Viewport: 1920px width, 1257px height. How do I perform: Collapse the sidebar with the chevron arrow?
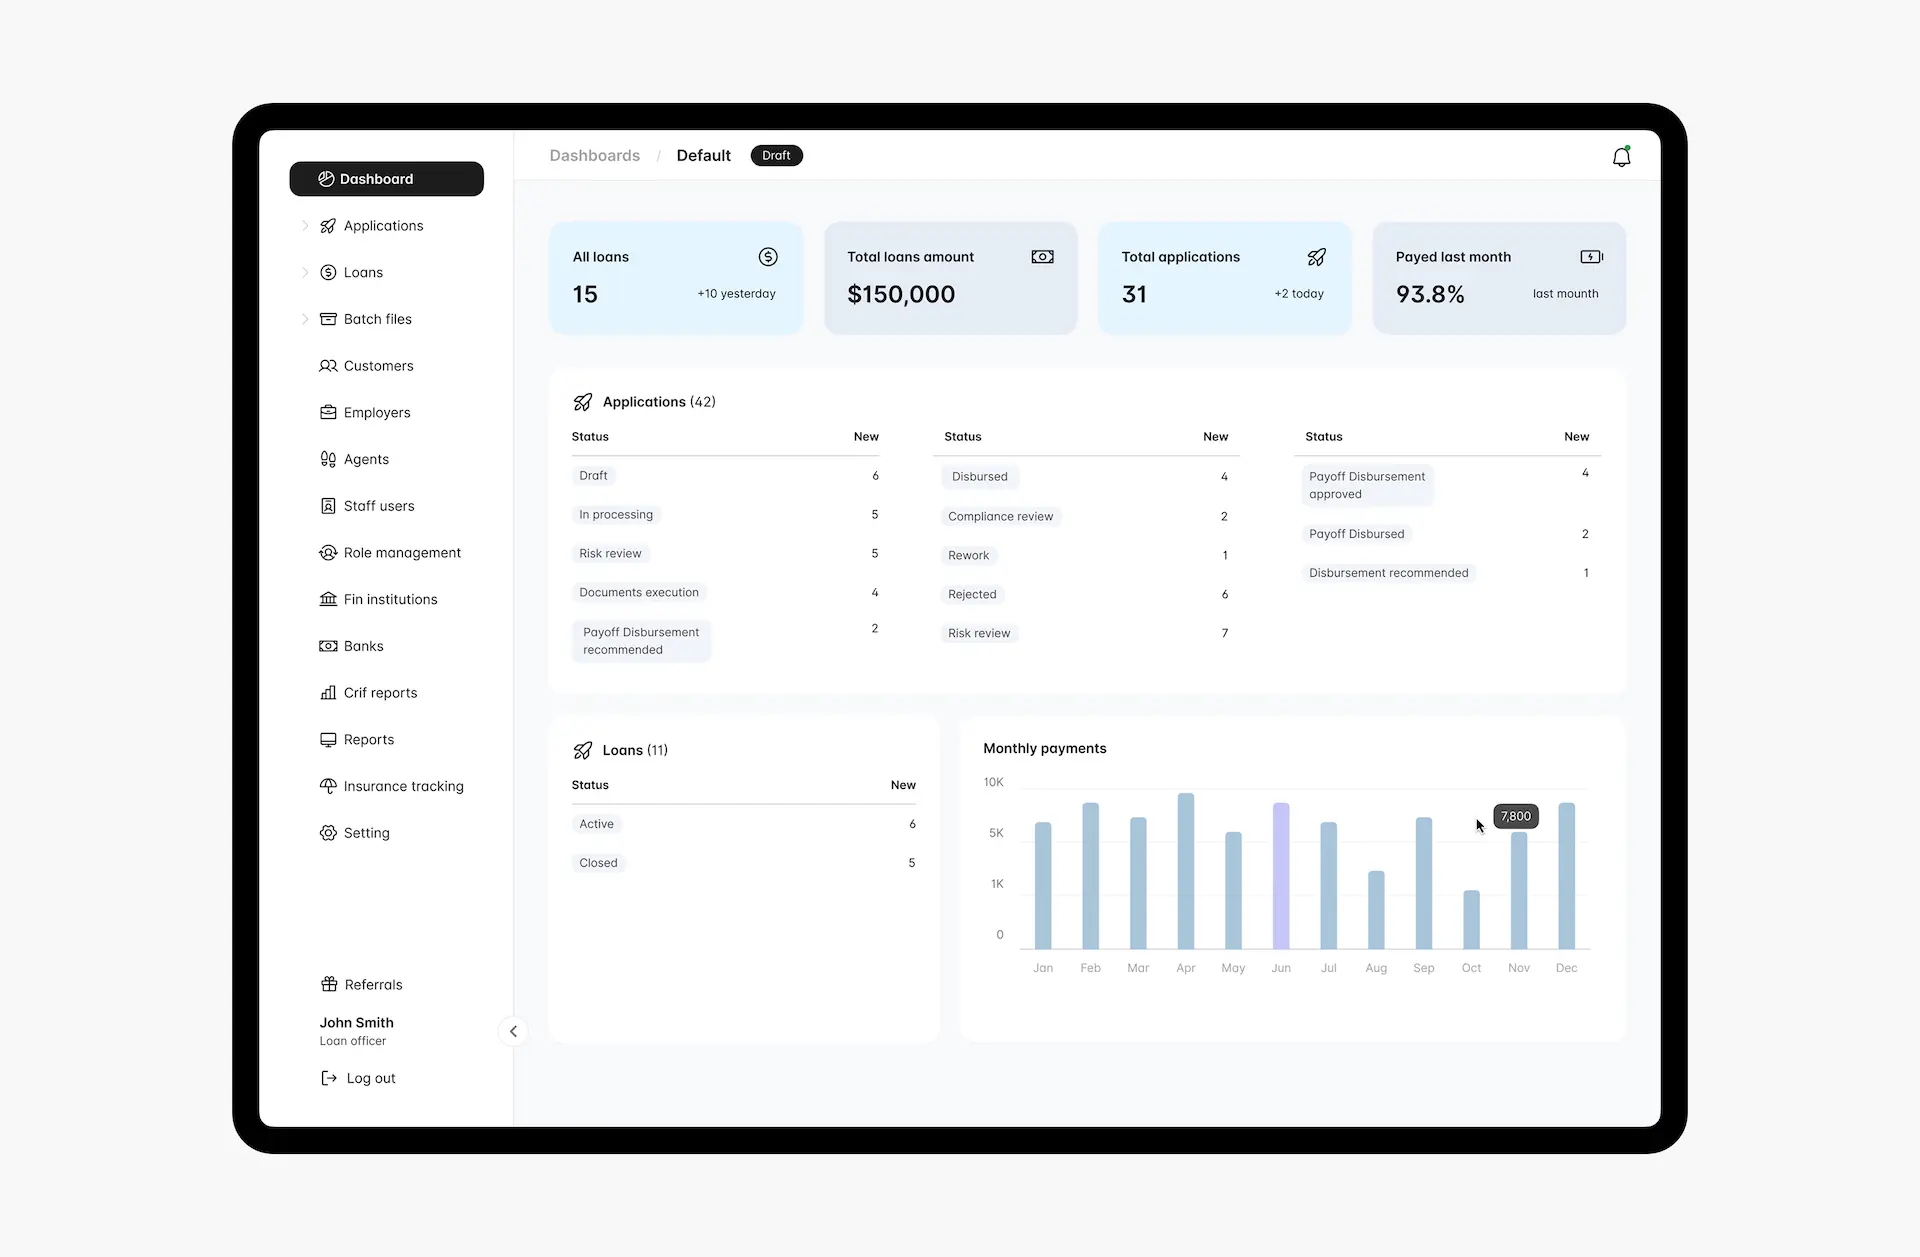click(513, 1031)
